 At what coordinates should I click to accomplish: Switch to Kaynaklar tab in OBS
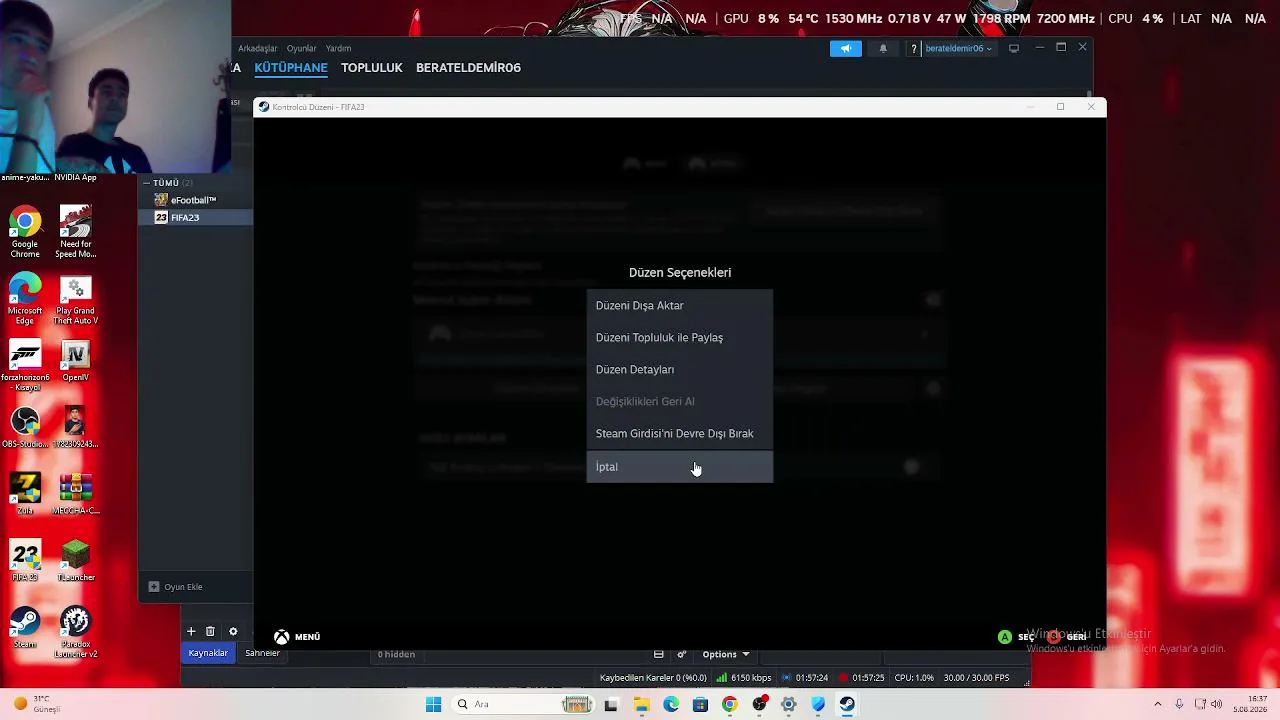tap(208, 653)
